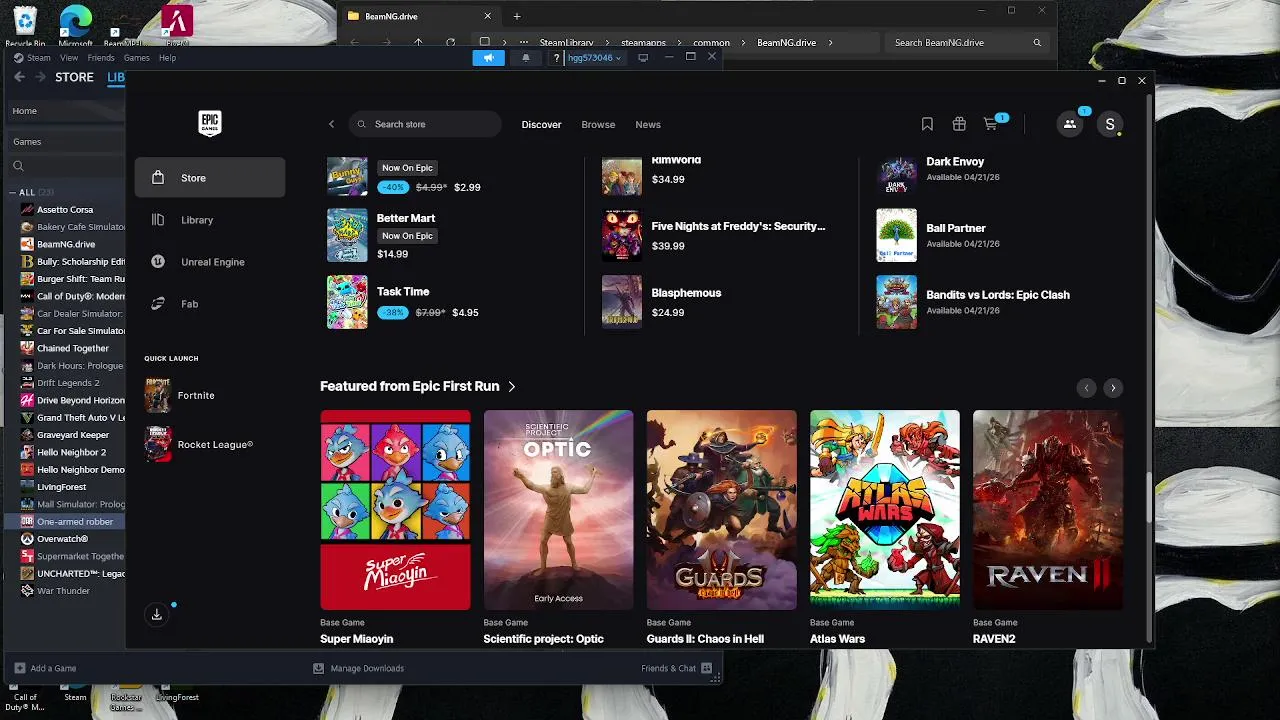Click the Epic Games logo
Viewport: 1280px width, 720px height.
click(209, 123)
